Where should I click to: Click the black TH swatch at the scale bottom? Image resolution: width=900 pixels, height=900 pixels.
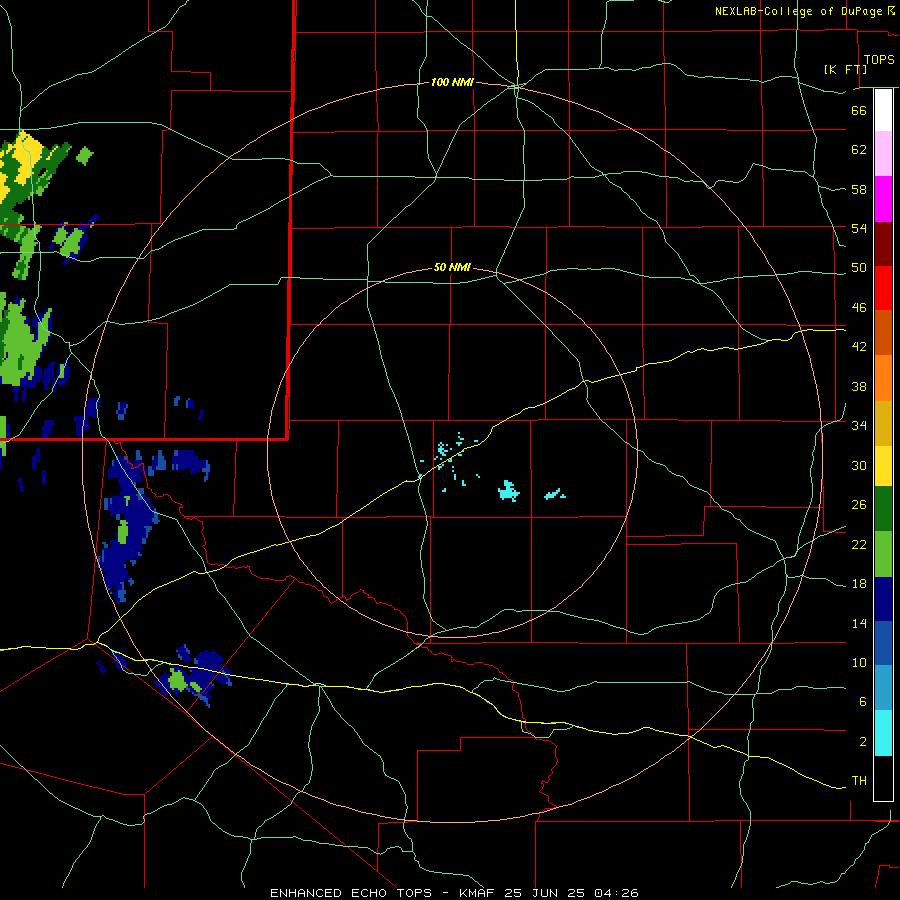(x=883, y=778)
